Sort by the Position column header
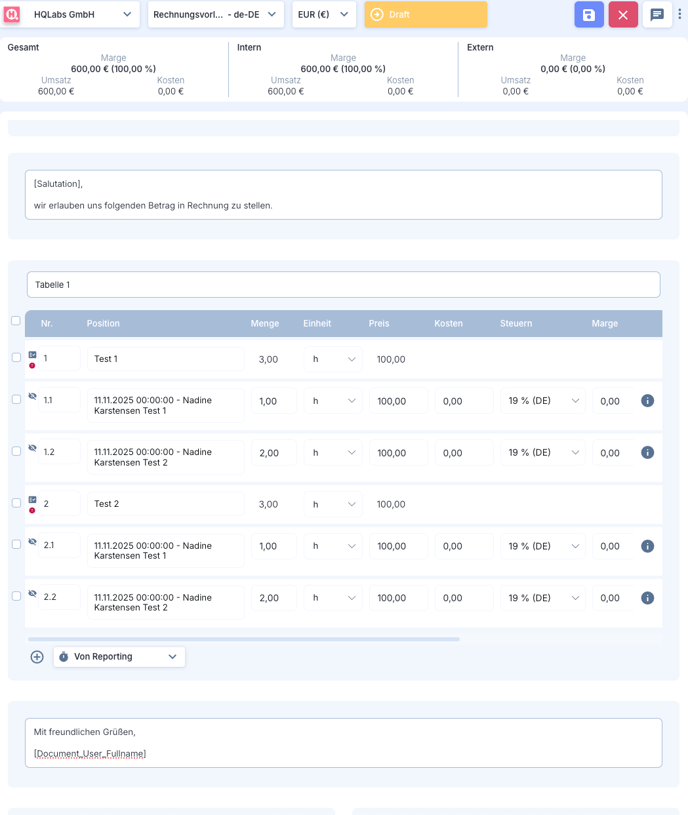This screenshot has width=688, height=815. [x=103, y=324]
